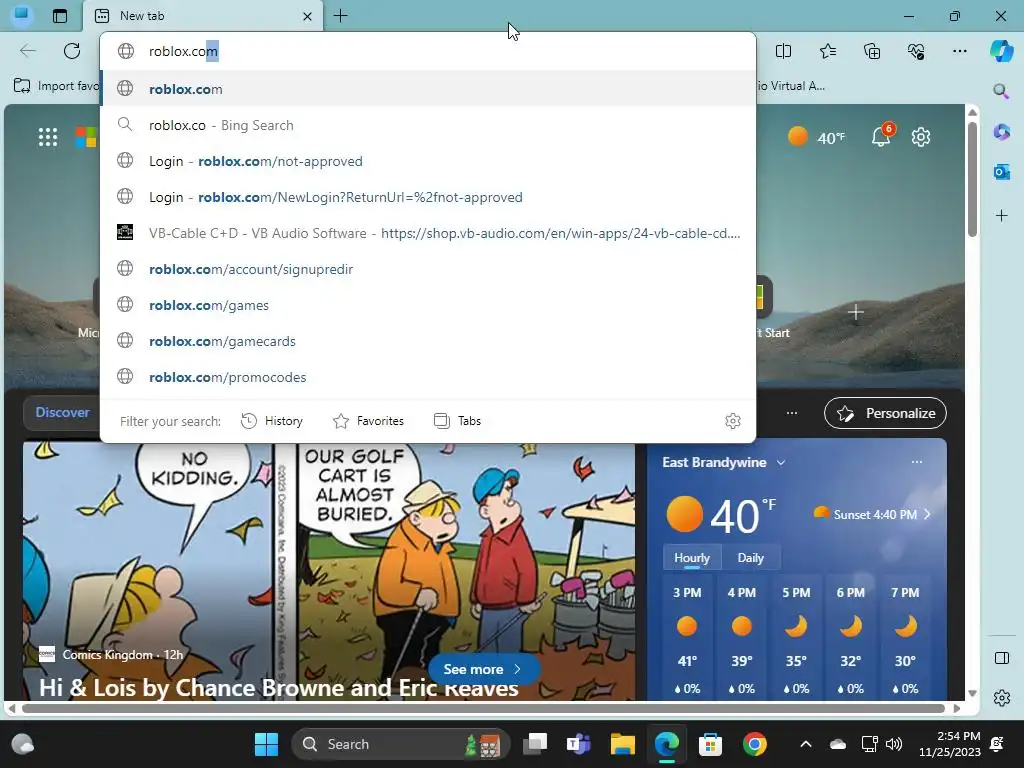Select the Hourly weather tab
Image resolution: width=1024 pixels, height=768 pixels.
pos(692,558)
